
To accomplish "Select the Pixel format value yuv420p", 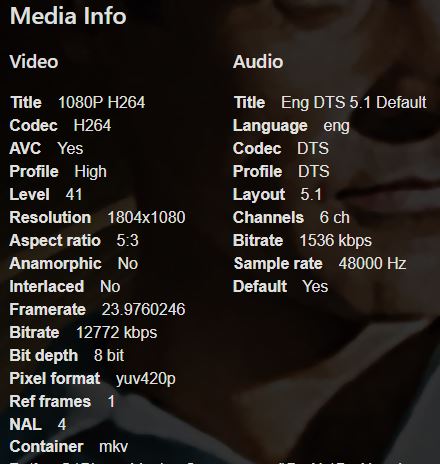I will pyautogui.click(x=146, y=379).
